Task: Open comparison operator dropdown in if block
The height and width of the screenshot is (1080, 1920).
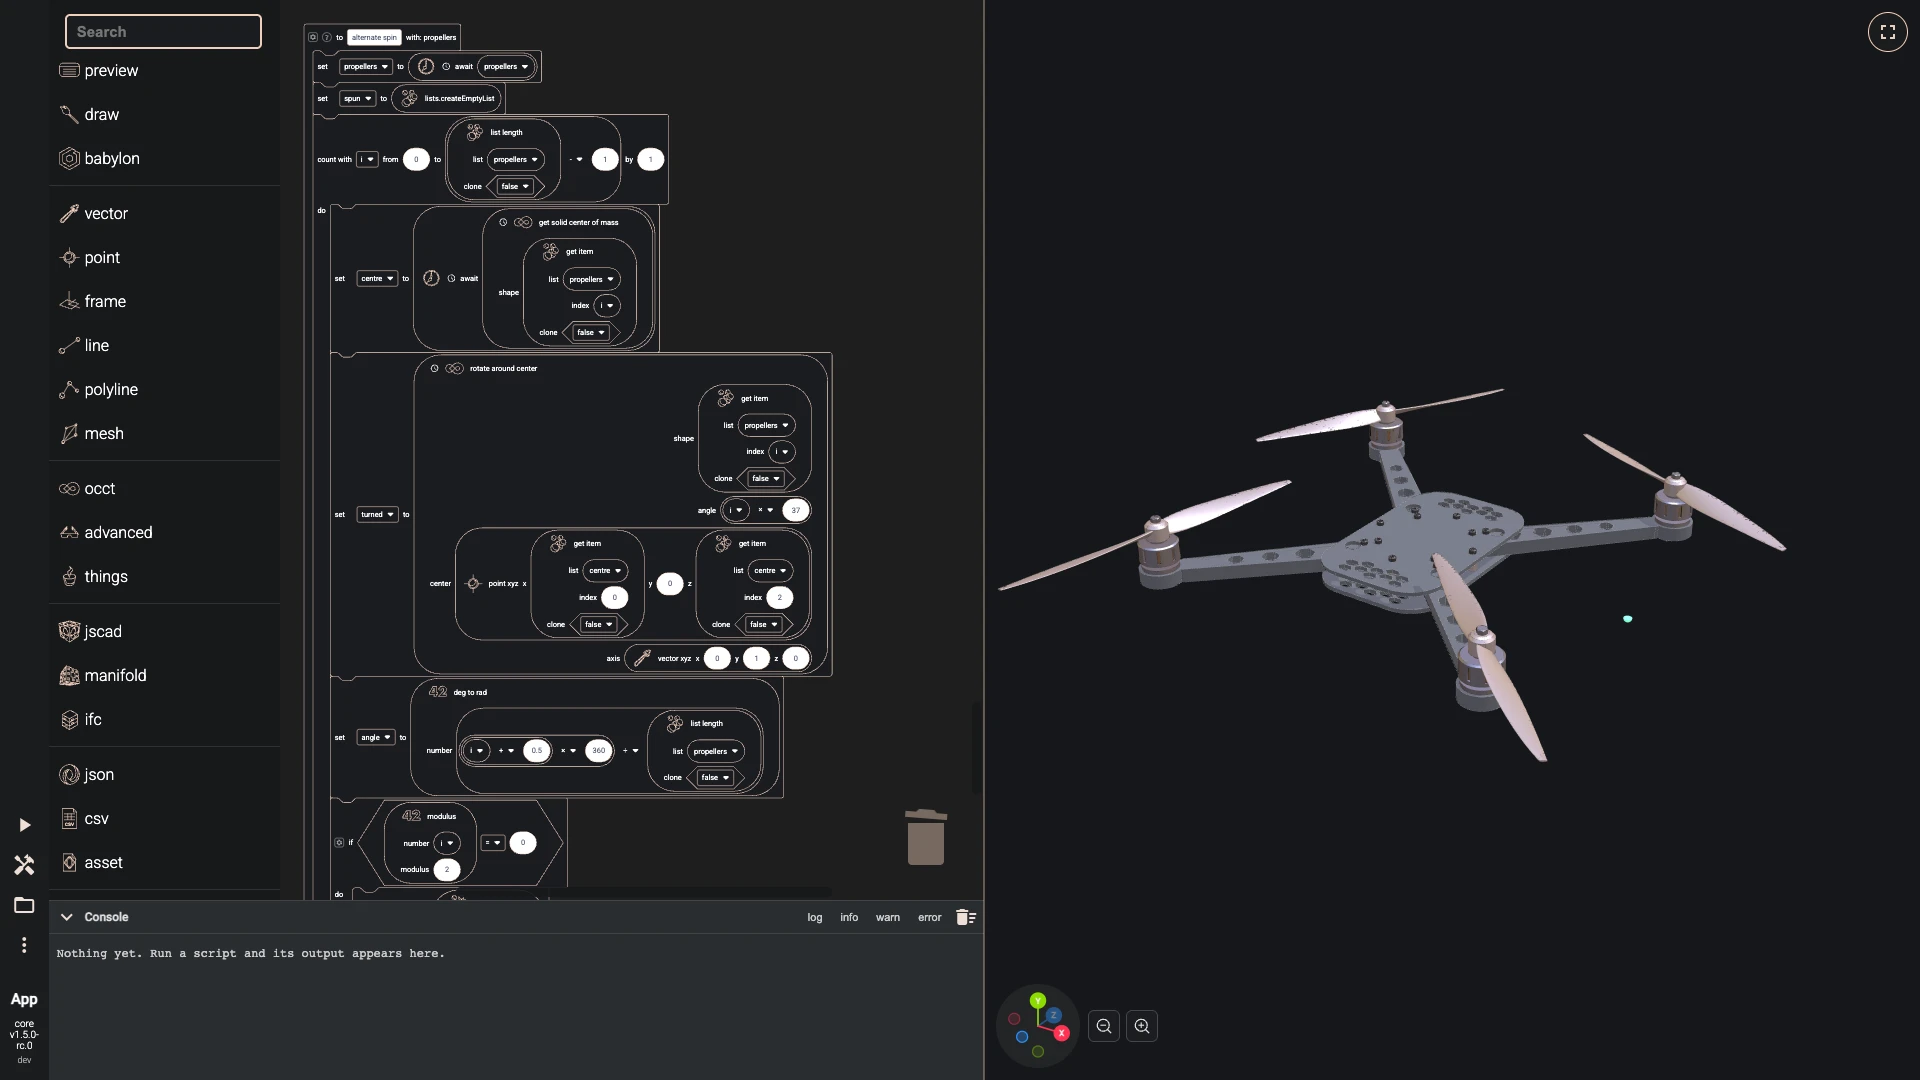Action: [x=492, y=843]
